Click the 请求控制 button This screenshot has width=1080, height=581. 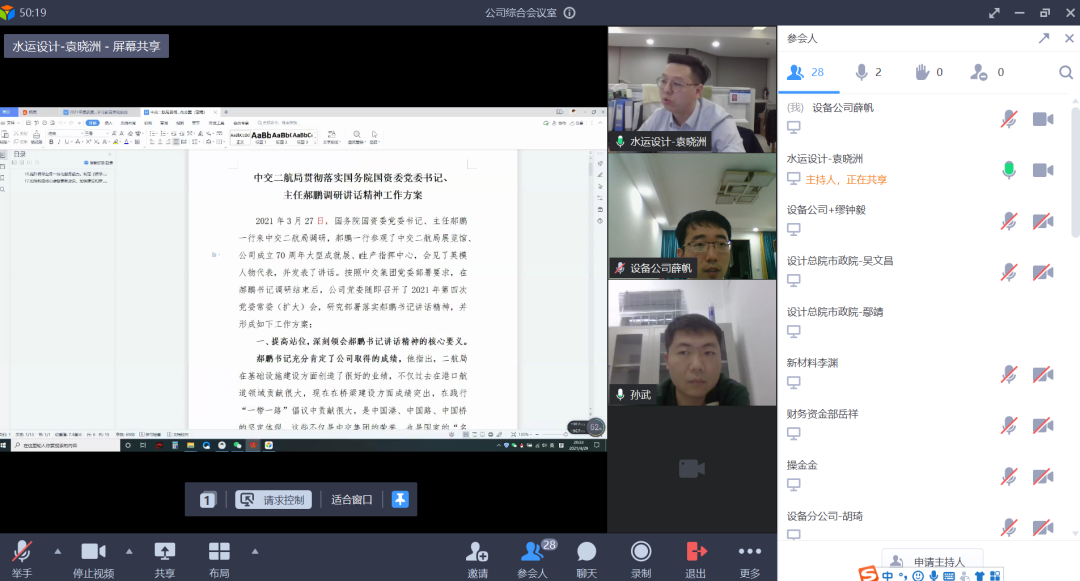point(274,500)
